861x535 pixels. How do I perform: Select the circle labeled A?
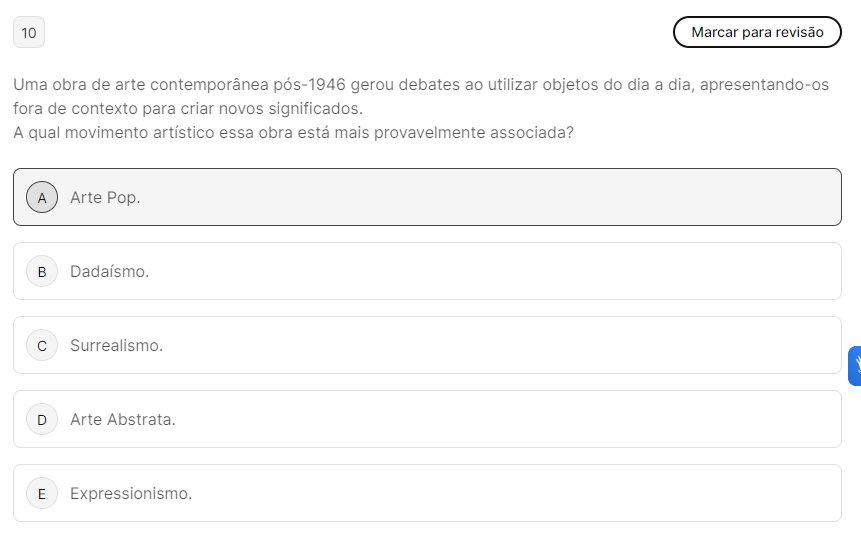(x=42, y=198)
